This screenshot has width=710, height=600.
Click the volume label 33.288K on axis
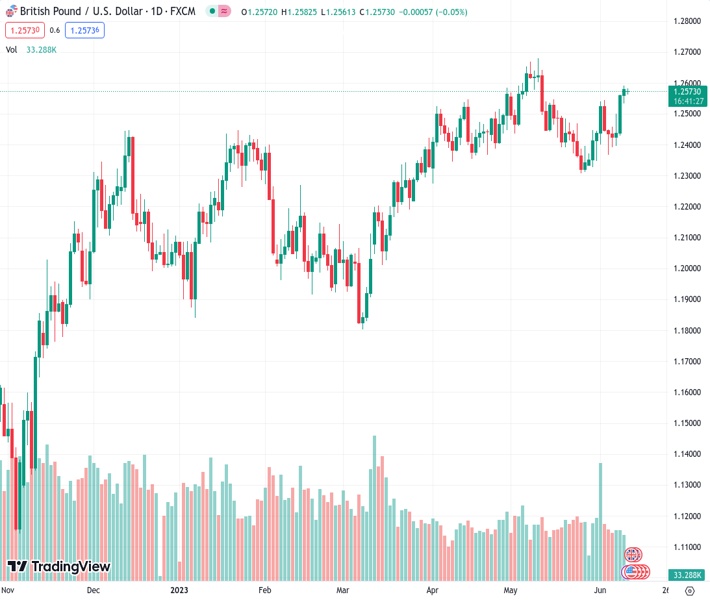click(685, 575)
